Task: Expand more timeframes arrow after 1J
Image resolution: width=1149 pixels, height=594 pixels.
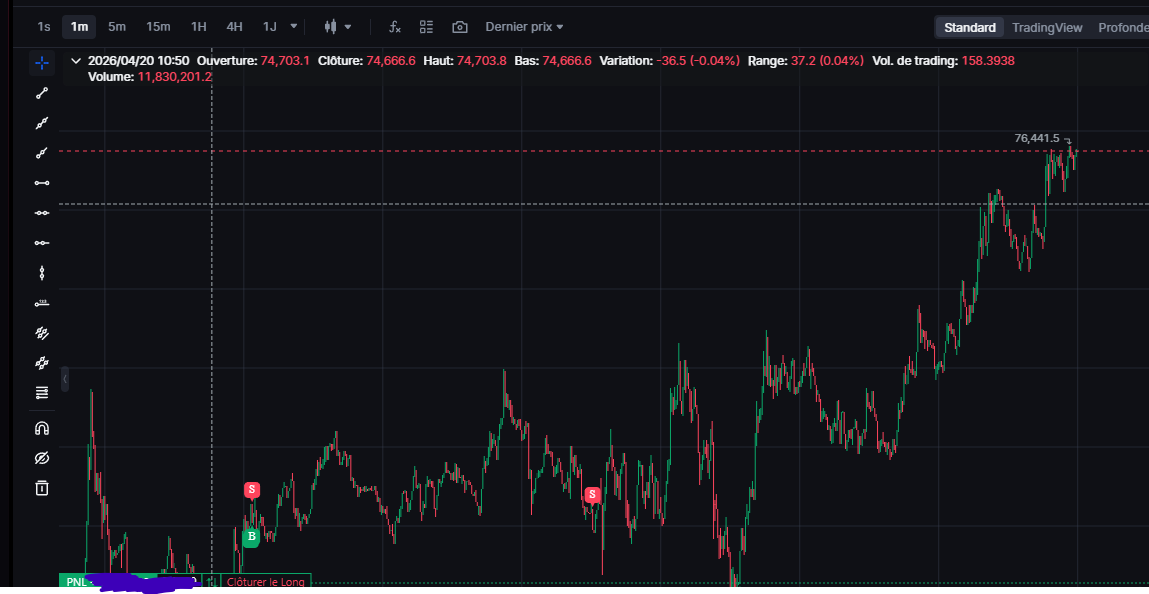Action: click(294, 26)
